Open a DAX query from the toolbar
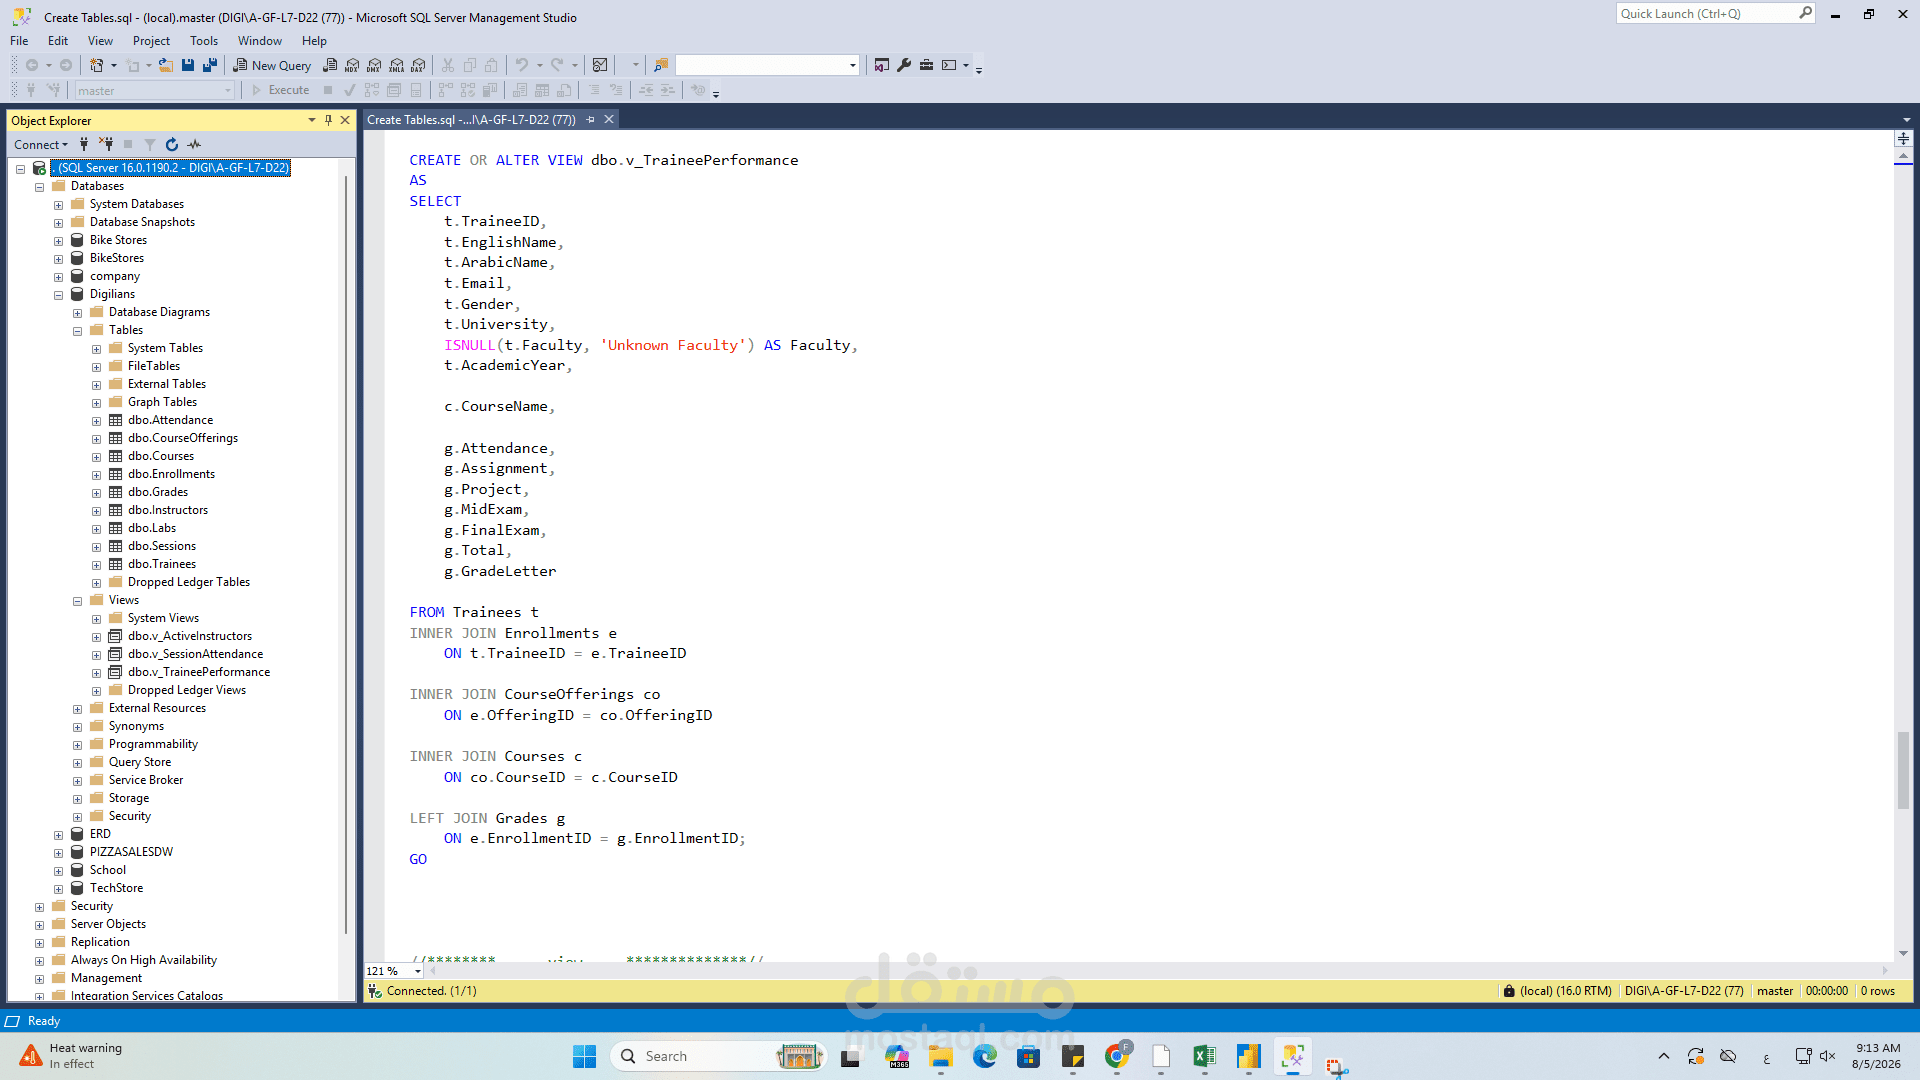Screen dimensions: 1920x1080 419,65
